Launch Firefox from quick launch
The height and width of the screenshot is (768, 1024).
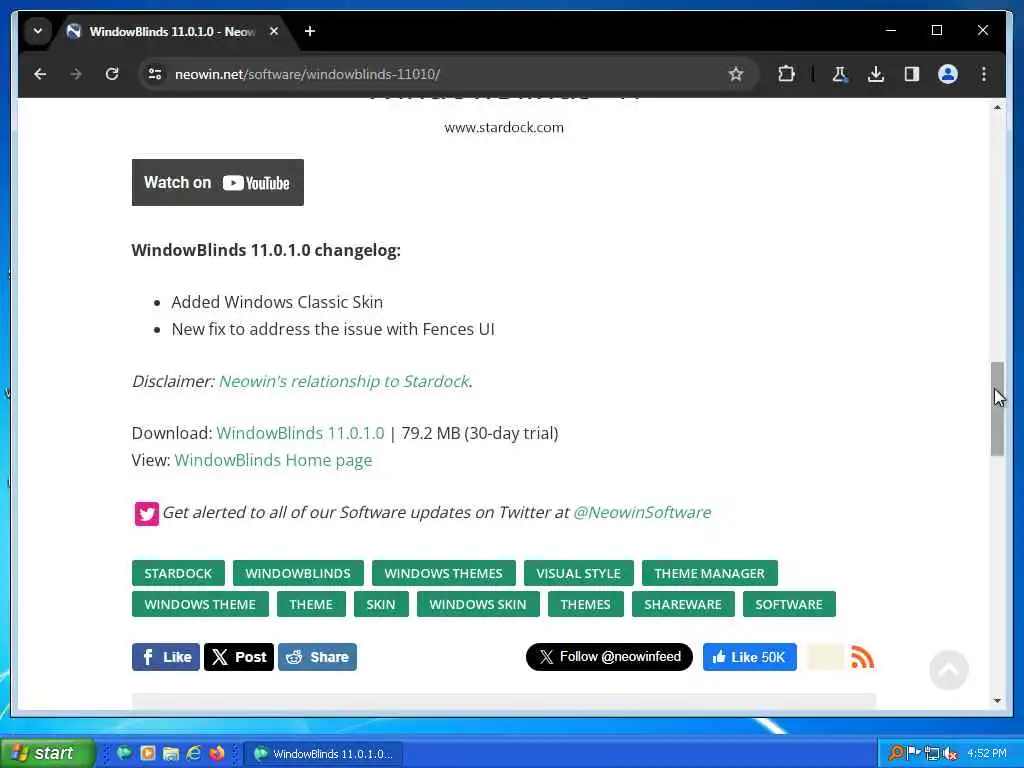tap(217, 753)
